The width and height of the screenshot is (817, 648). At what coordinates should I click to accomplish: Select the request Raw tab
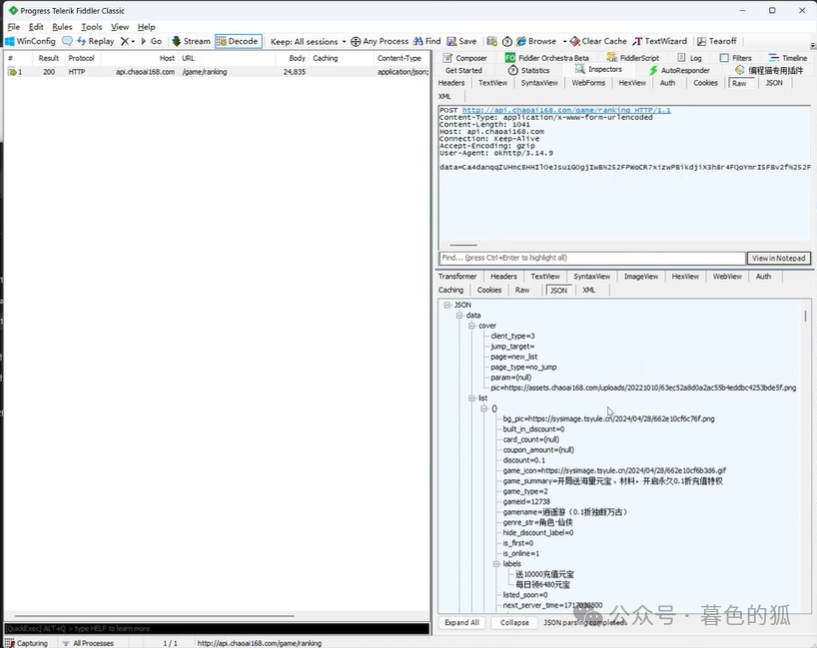[739, 83]
